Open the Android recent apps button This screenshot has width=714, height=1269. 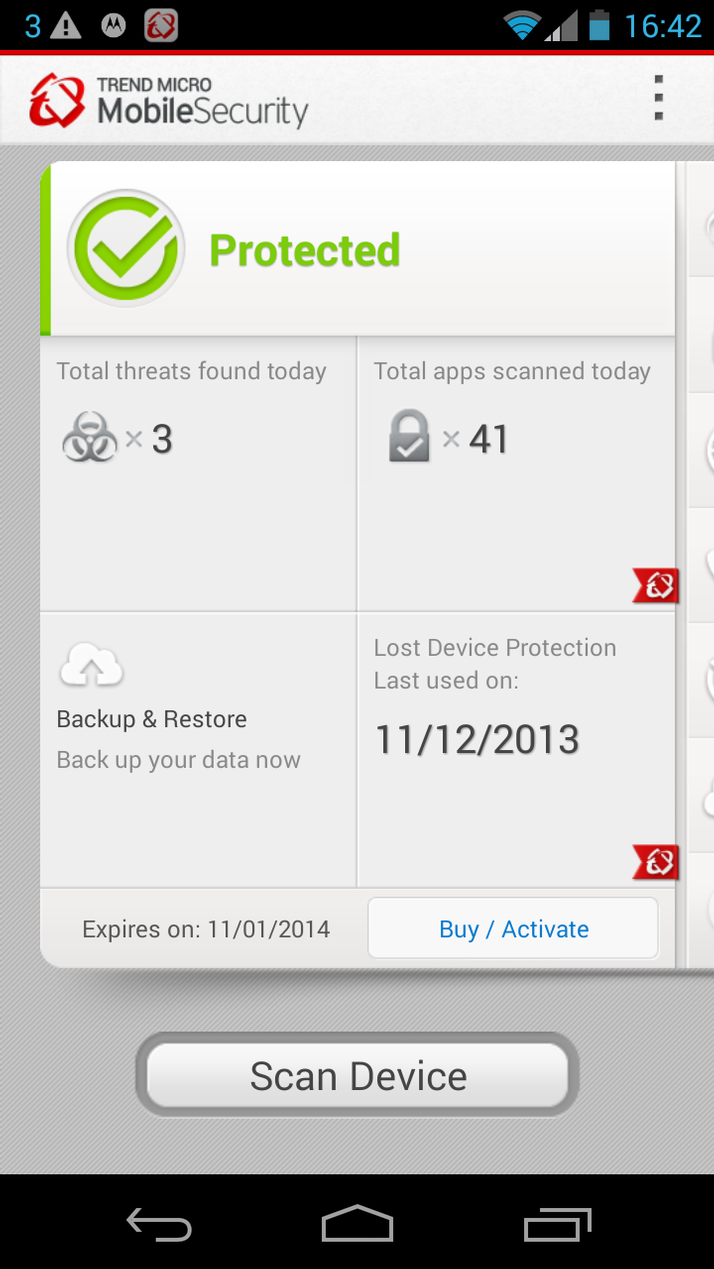557,1223
